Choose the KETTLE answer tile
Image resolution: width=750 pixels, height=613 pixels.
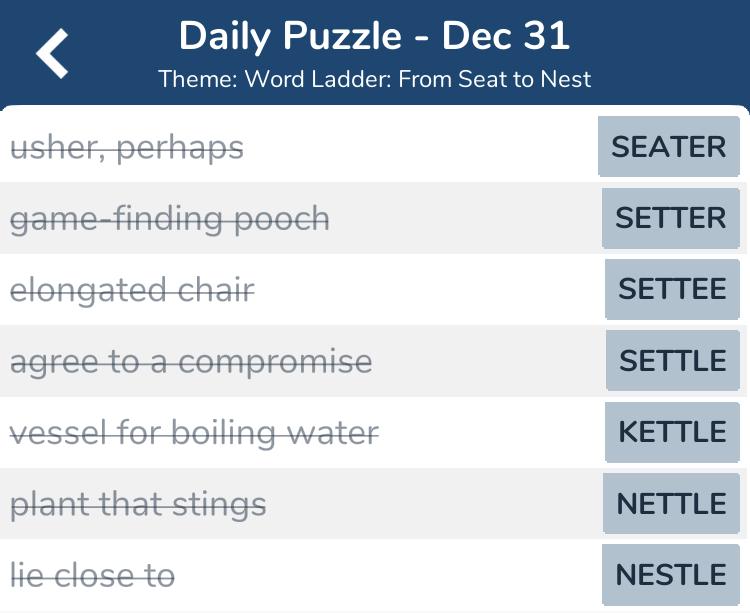point(672,432)
